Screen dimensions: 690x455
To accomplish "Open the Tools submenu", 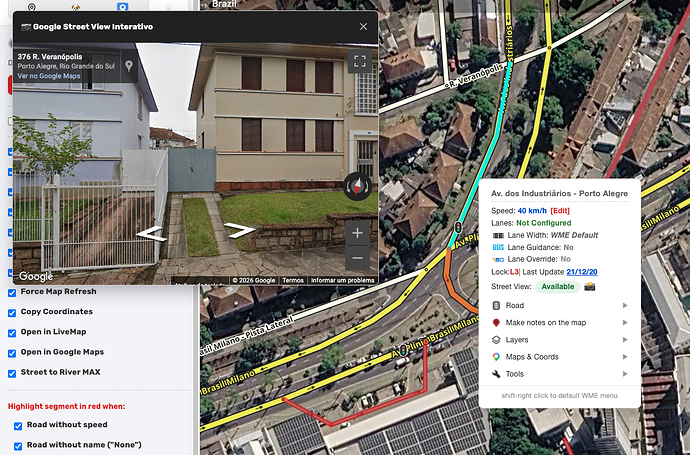I will [x=559, y=374].
